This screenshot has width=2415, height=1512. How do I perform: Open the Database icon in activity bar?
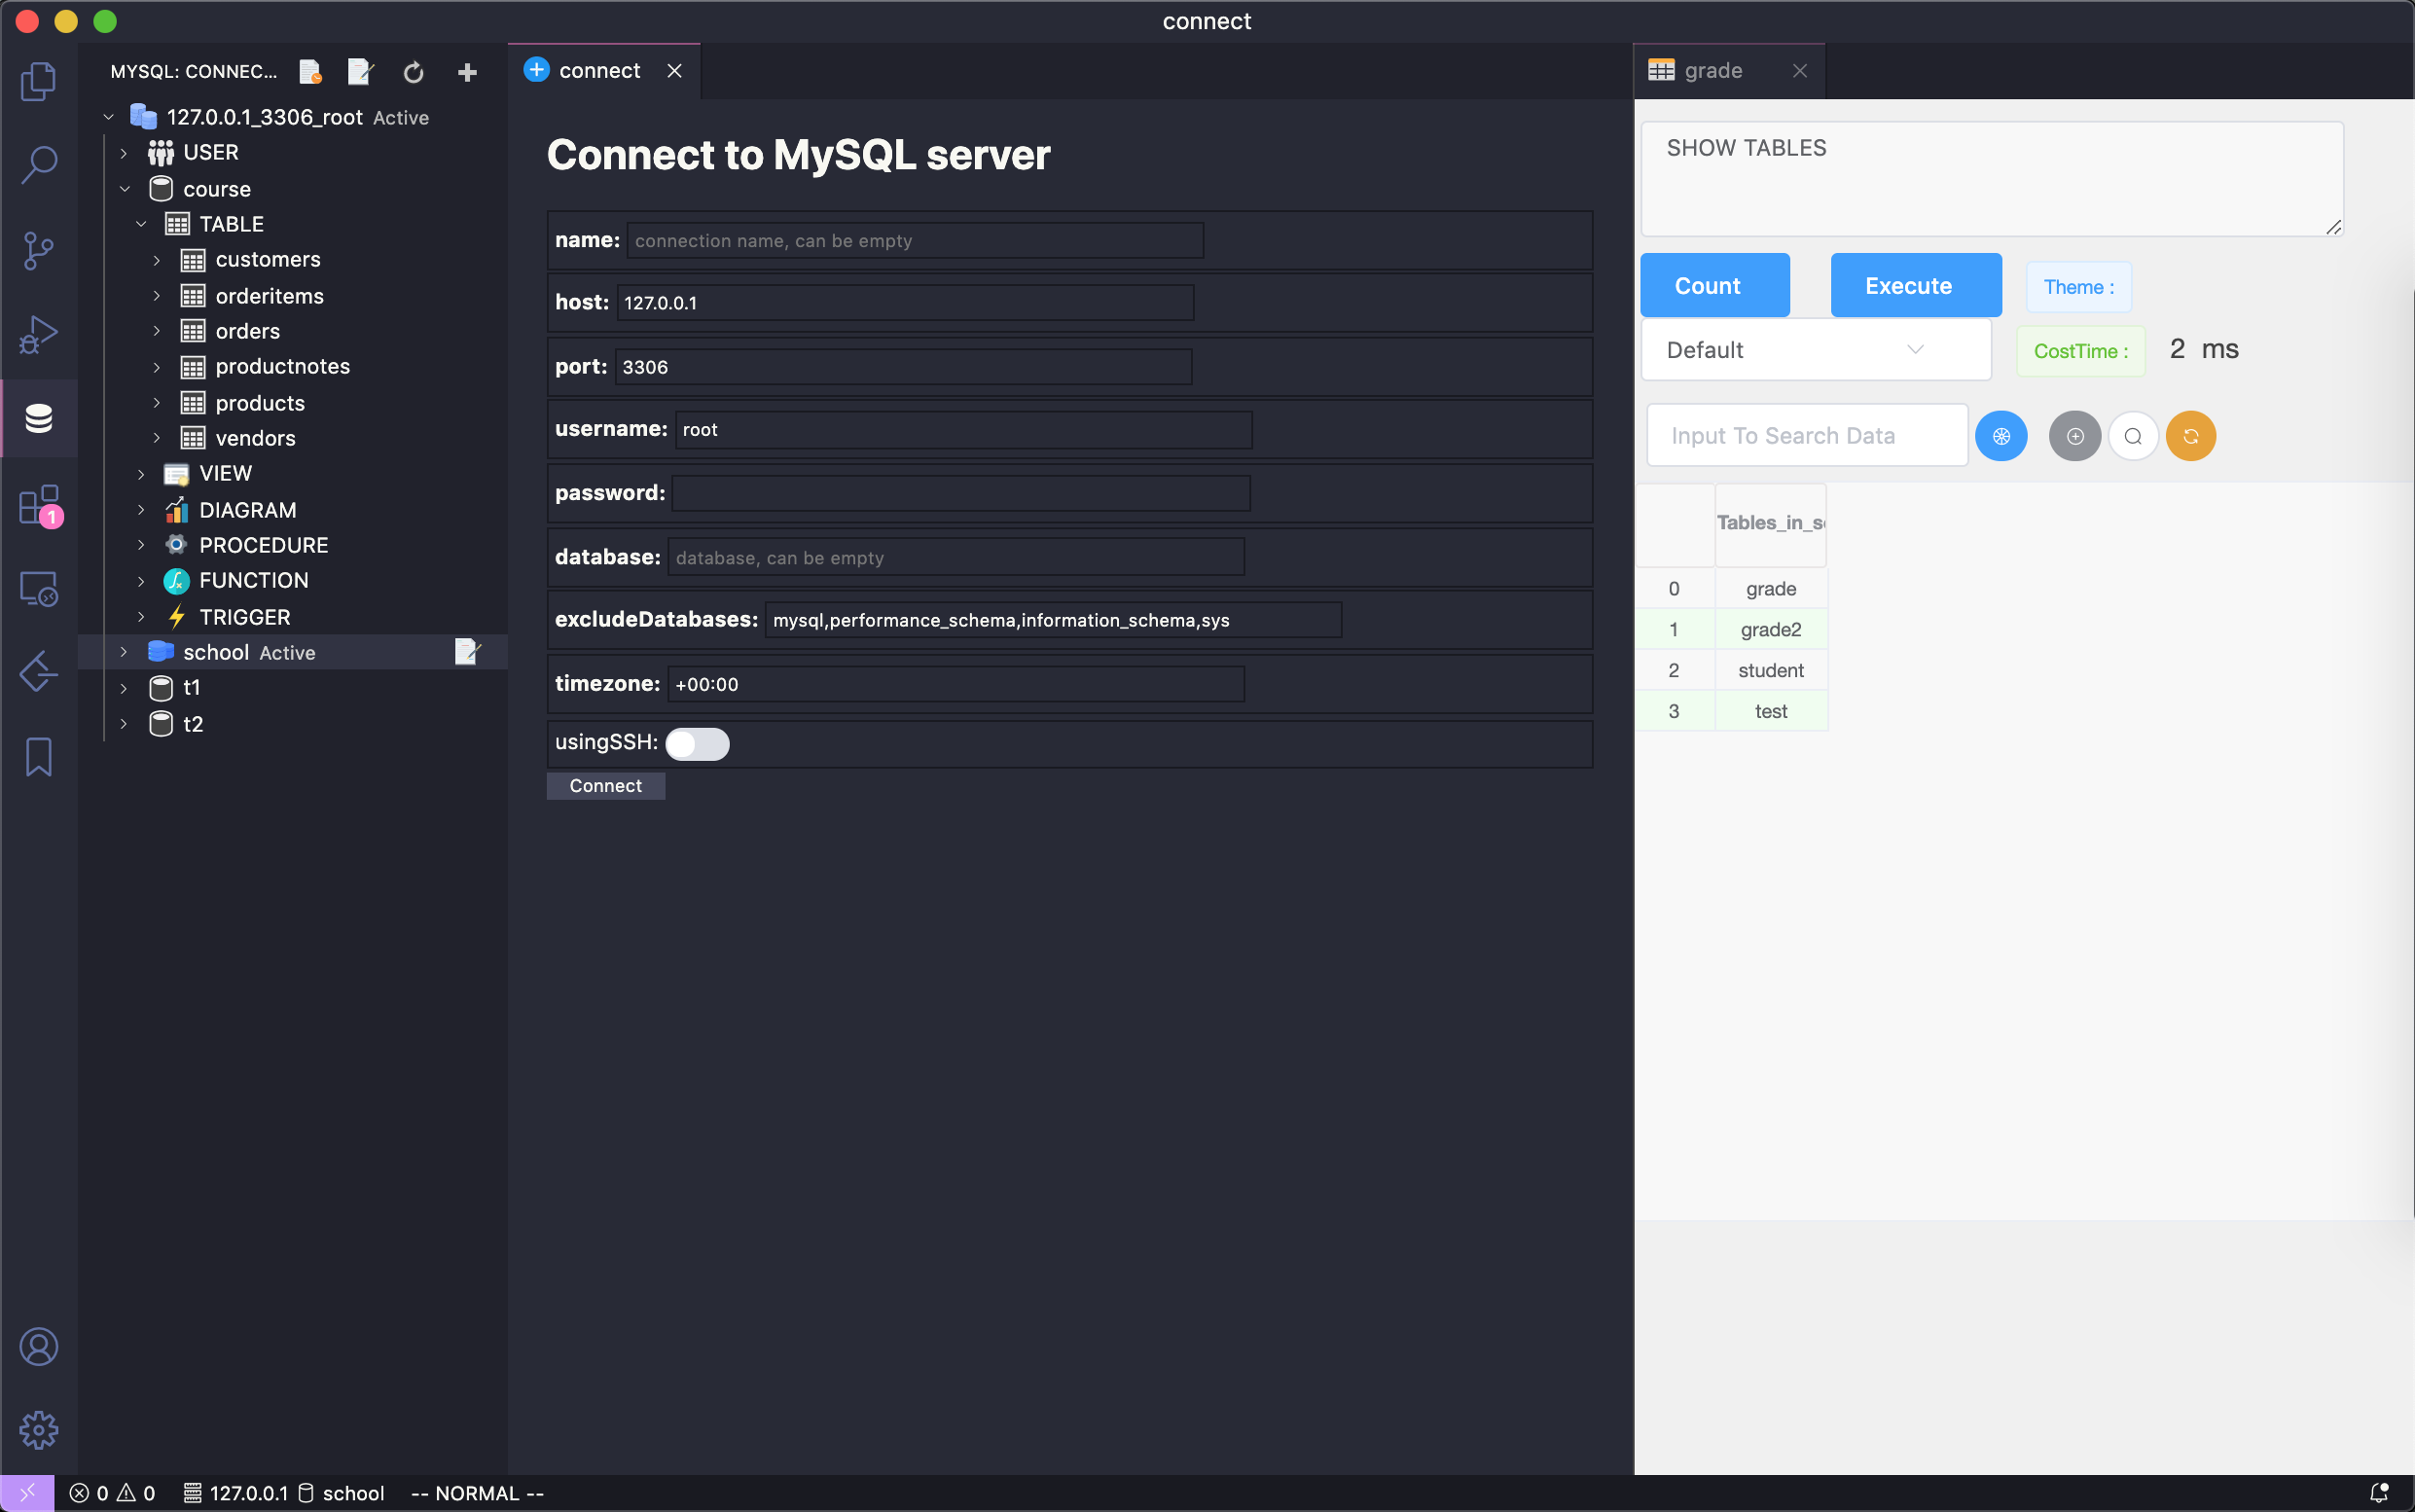(38, 418)
